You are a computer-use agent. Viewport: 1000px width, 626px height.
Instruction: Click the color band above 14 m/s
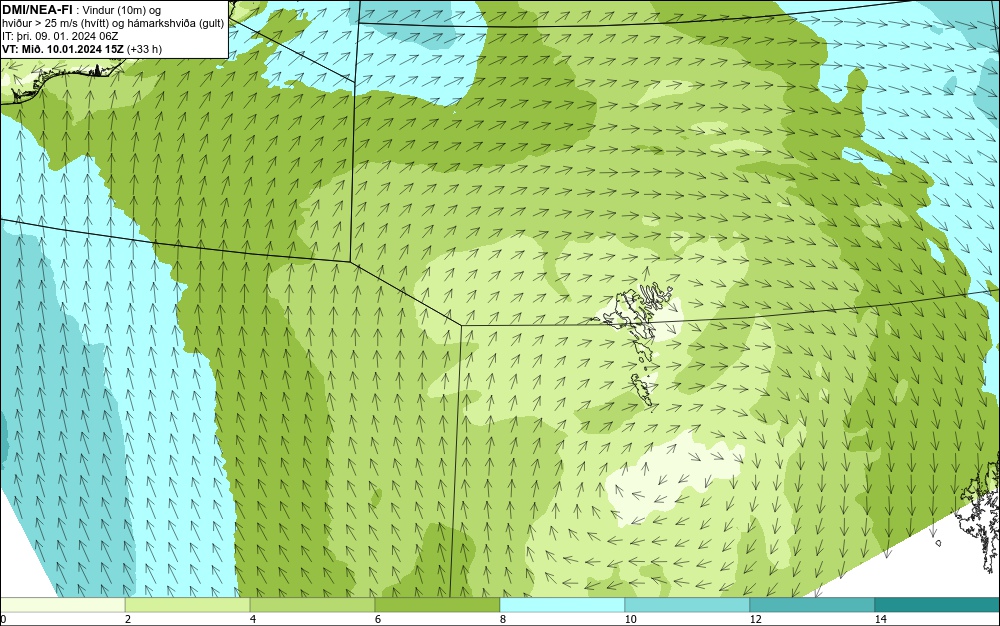pos(938,604)
